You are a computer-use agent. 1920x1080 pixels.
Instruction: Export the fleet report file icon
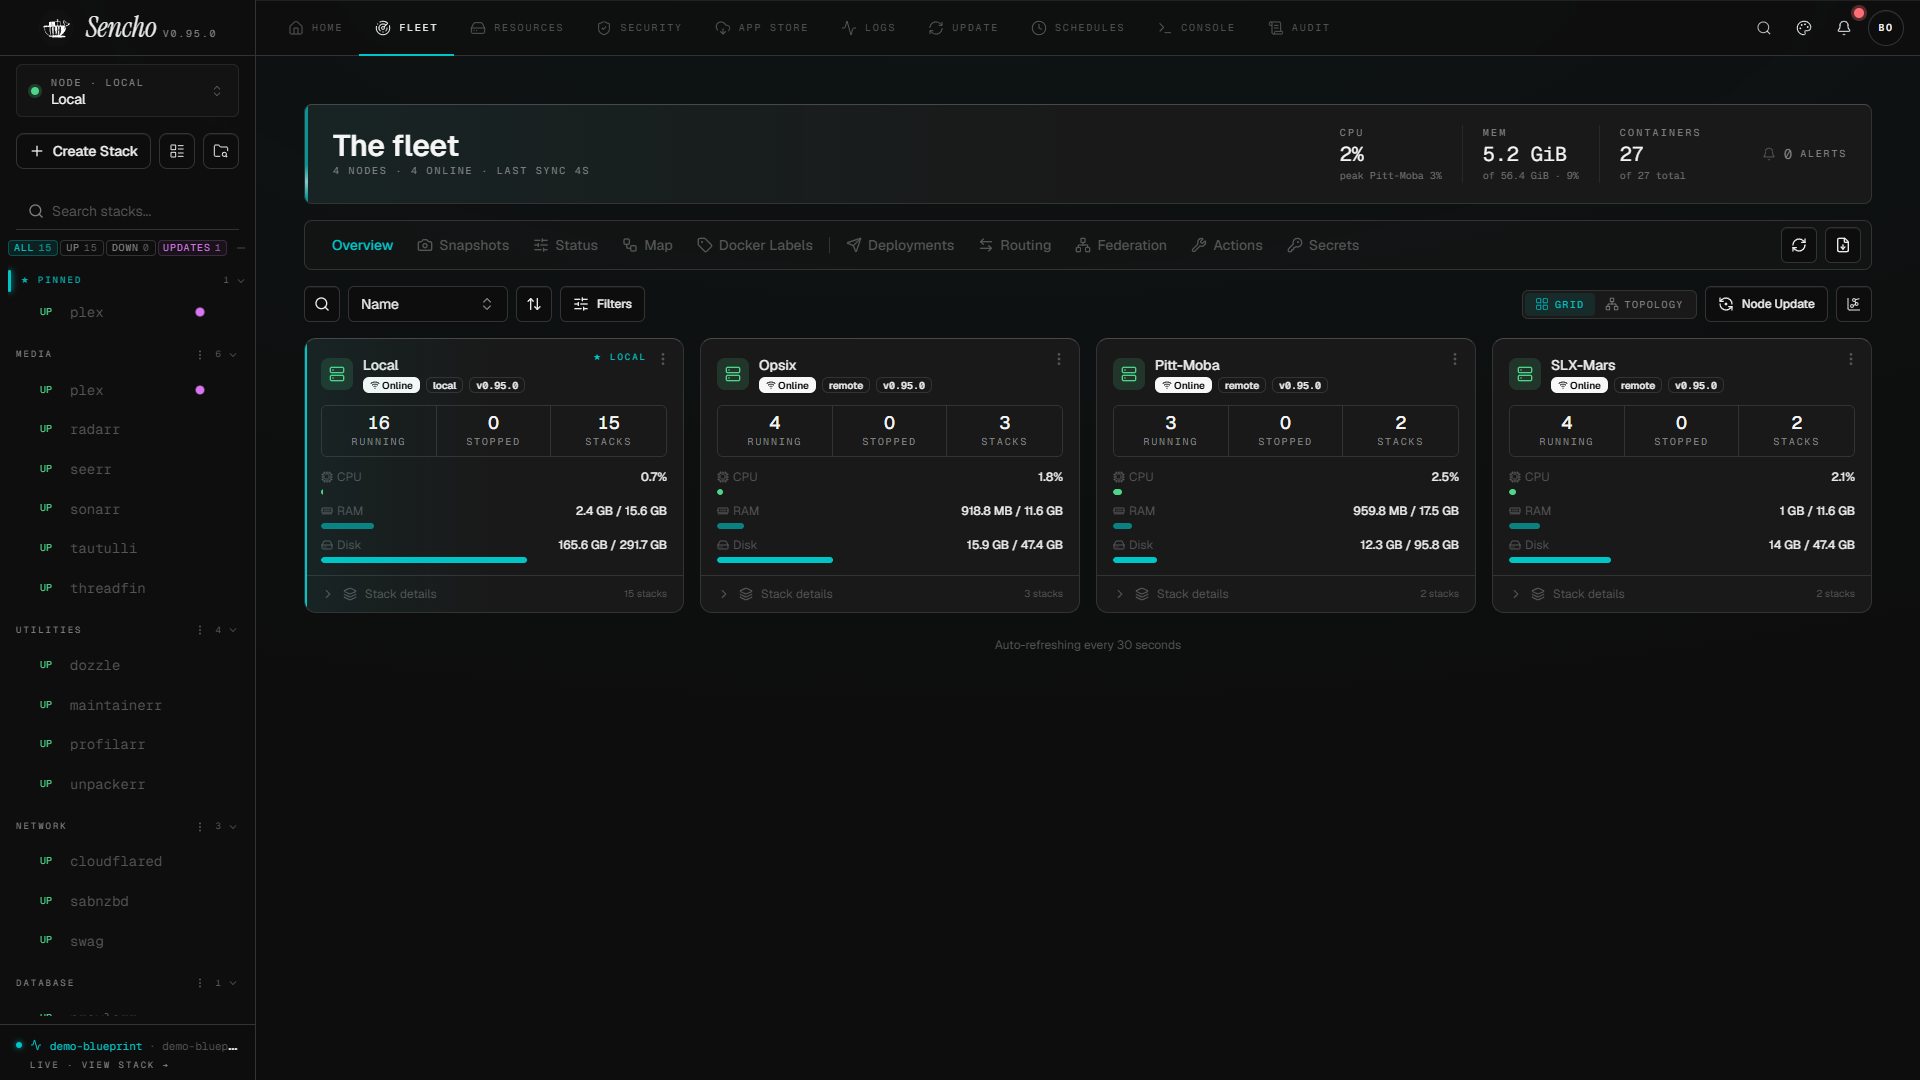point(1843,245)
